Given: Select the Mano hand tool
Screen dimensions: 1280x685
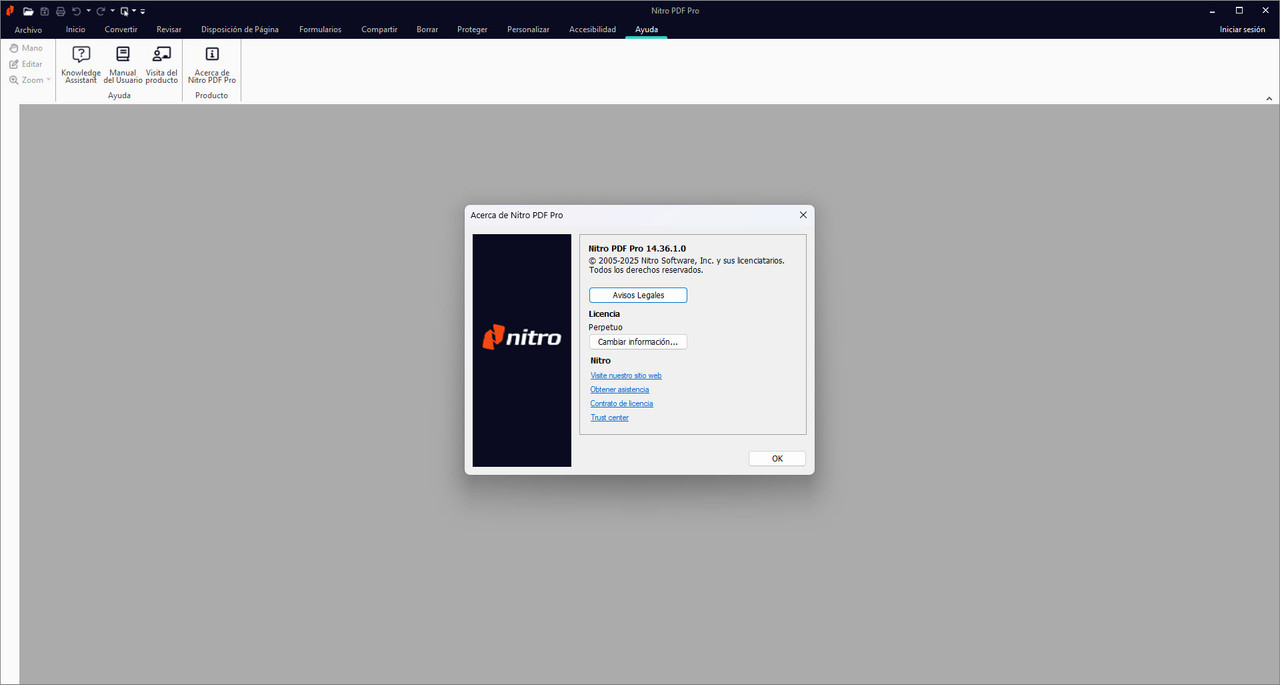Looking at the screenshot, I should pos(26,48).
